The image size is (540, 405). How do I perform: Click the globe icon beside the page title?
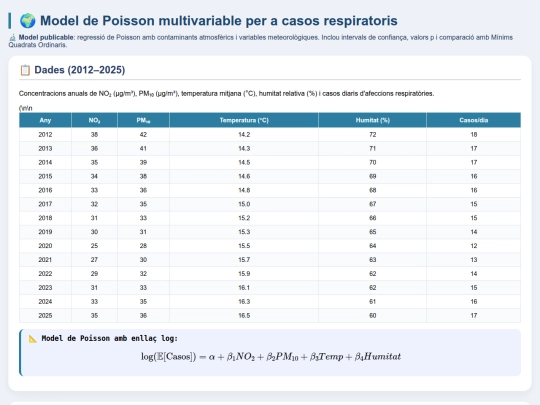(27, 21)
